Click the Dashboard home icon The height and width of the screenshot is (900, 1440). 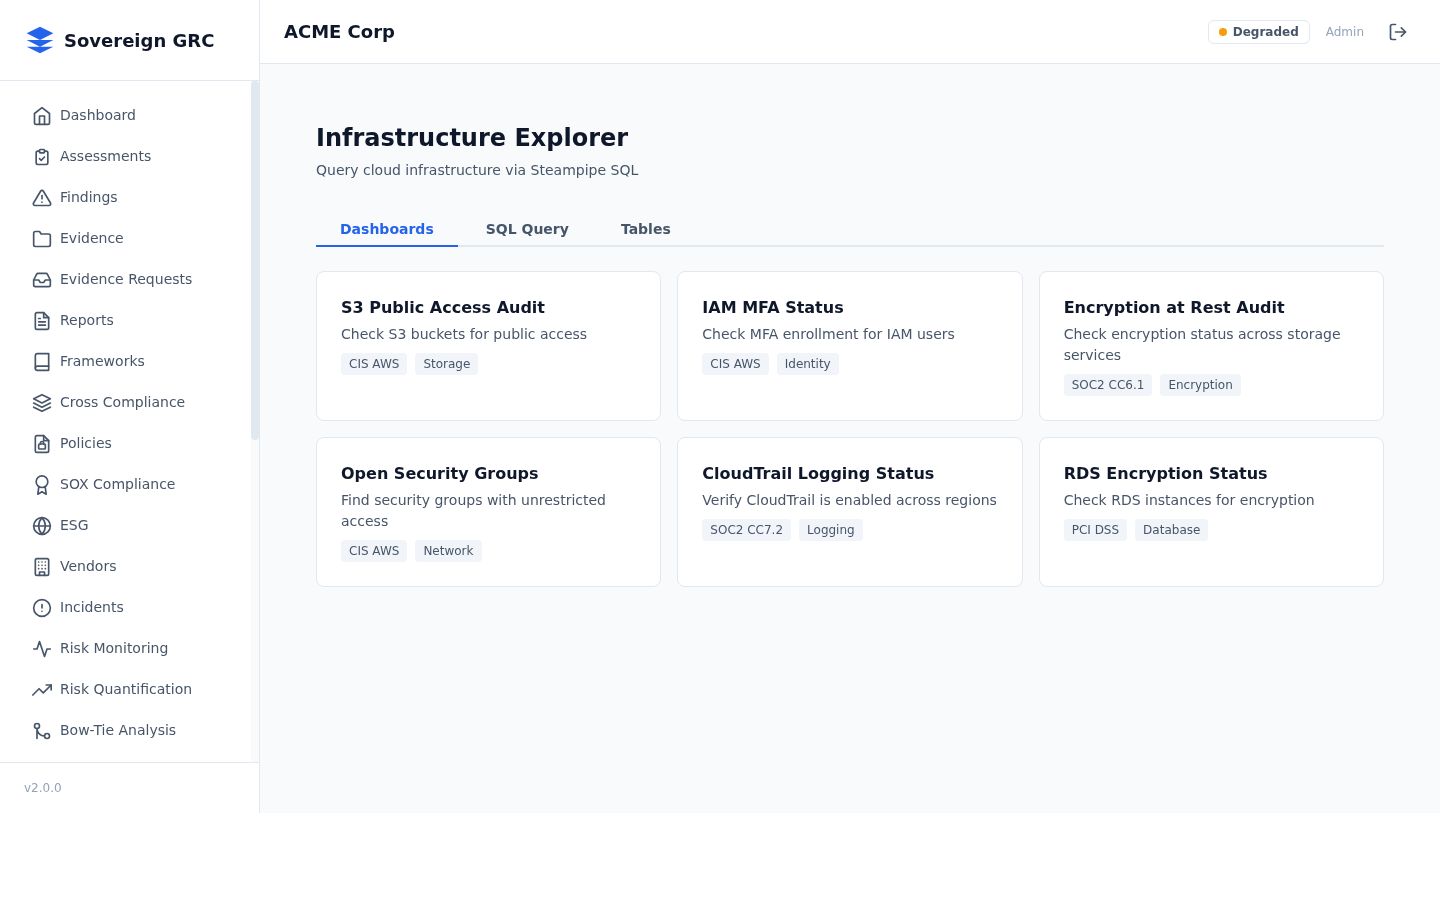coord(42,115)
